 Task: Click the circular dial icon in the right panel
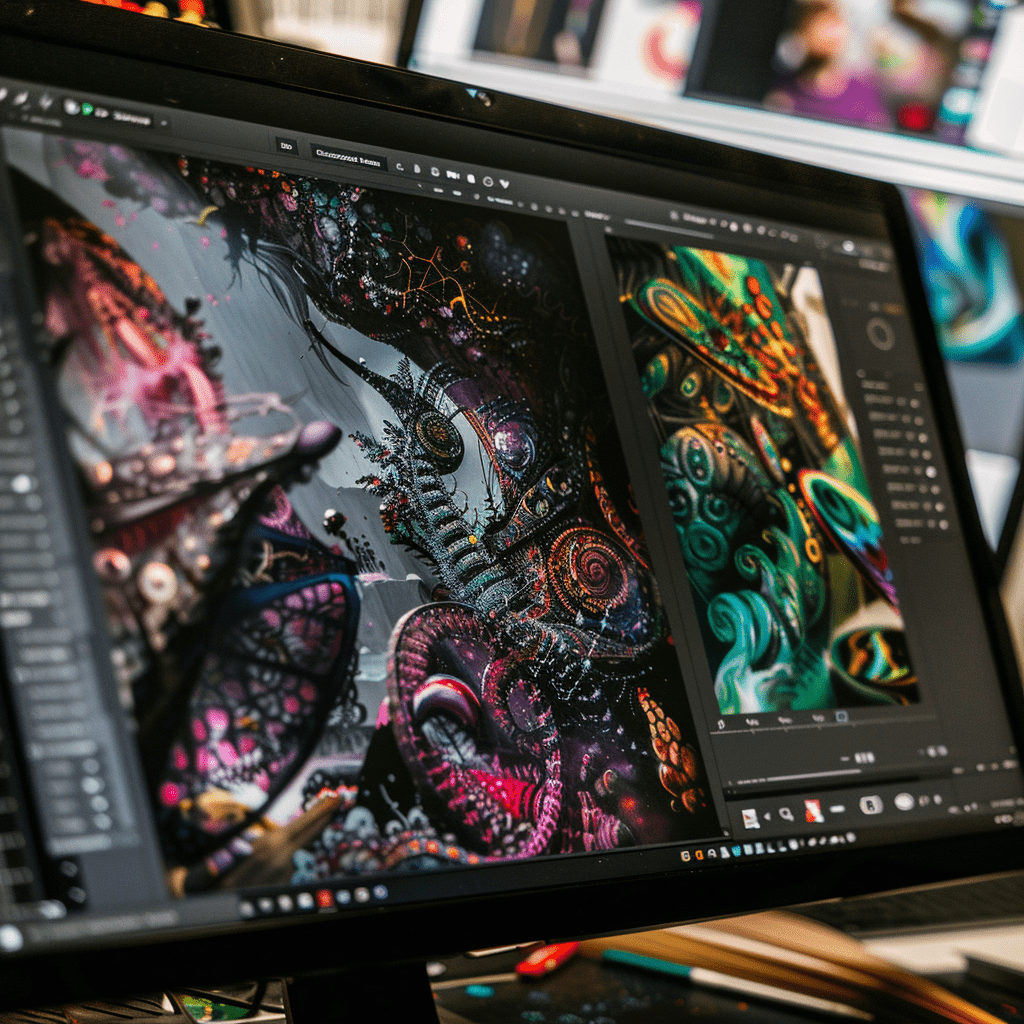click(x=880, y=334)
